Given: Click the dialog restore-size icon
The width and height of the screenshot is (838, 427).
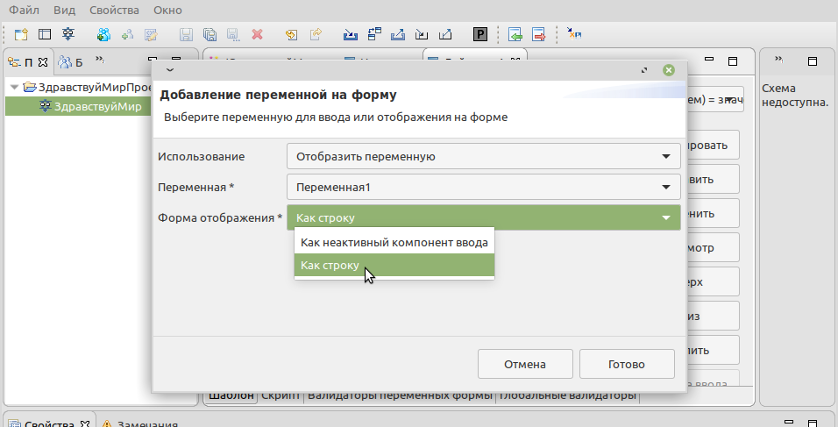Looking at the screenshot, I should click(645, 70).
